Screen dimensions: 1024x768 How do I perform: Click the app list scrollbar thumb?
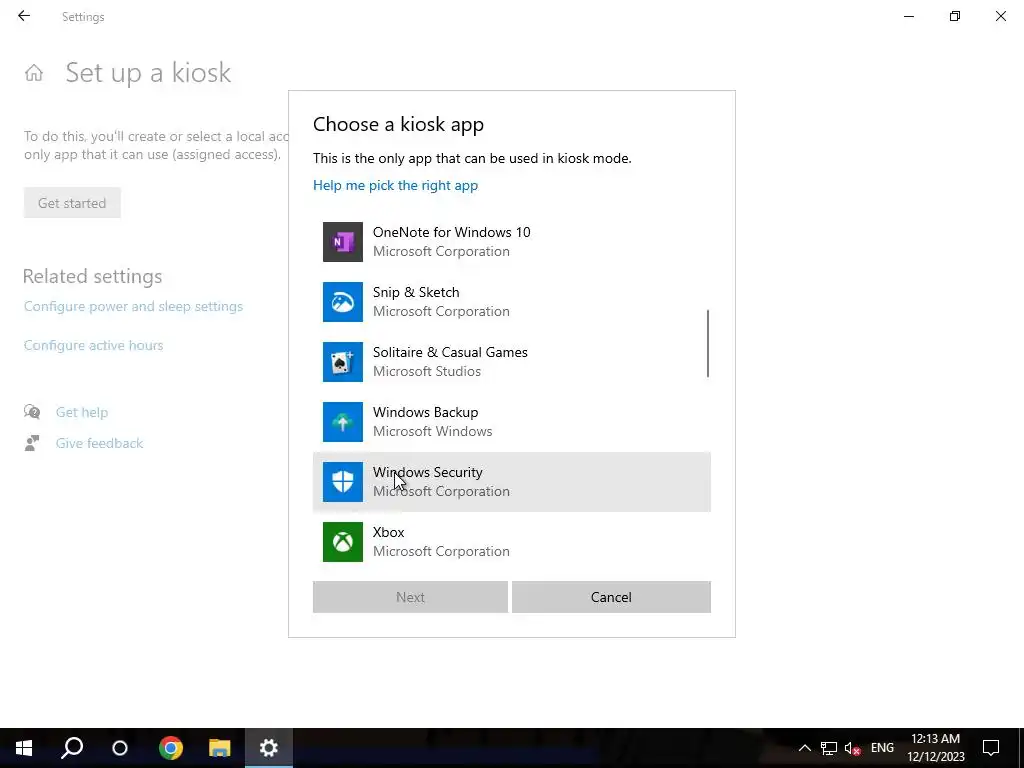pos(708,344)
